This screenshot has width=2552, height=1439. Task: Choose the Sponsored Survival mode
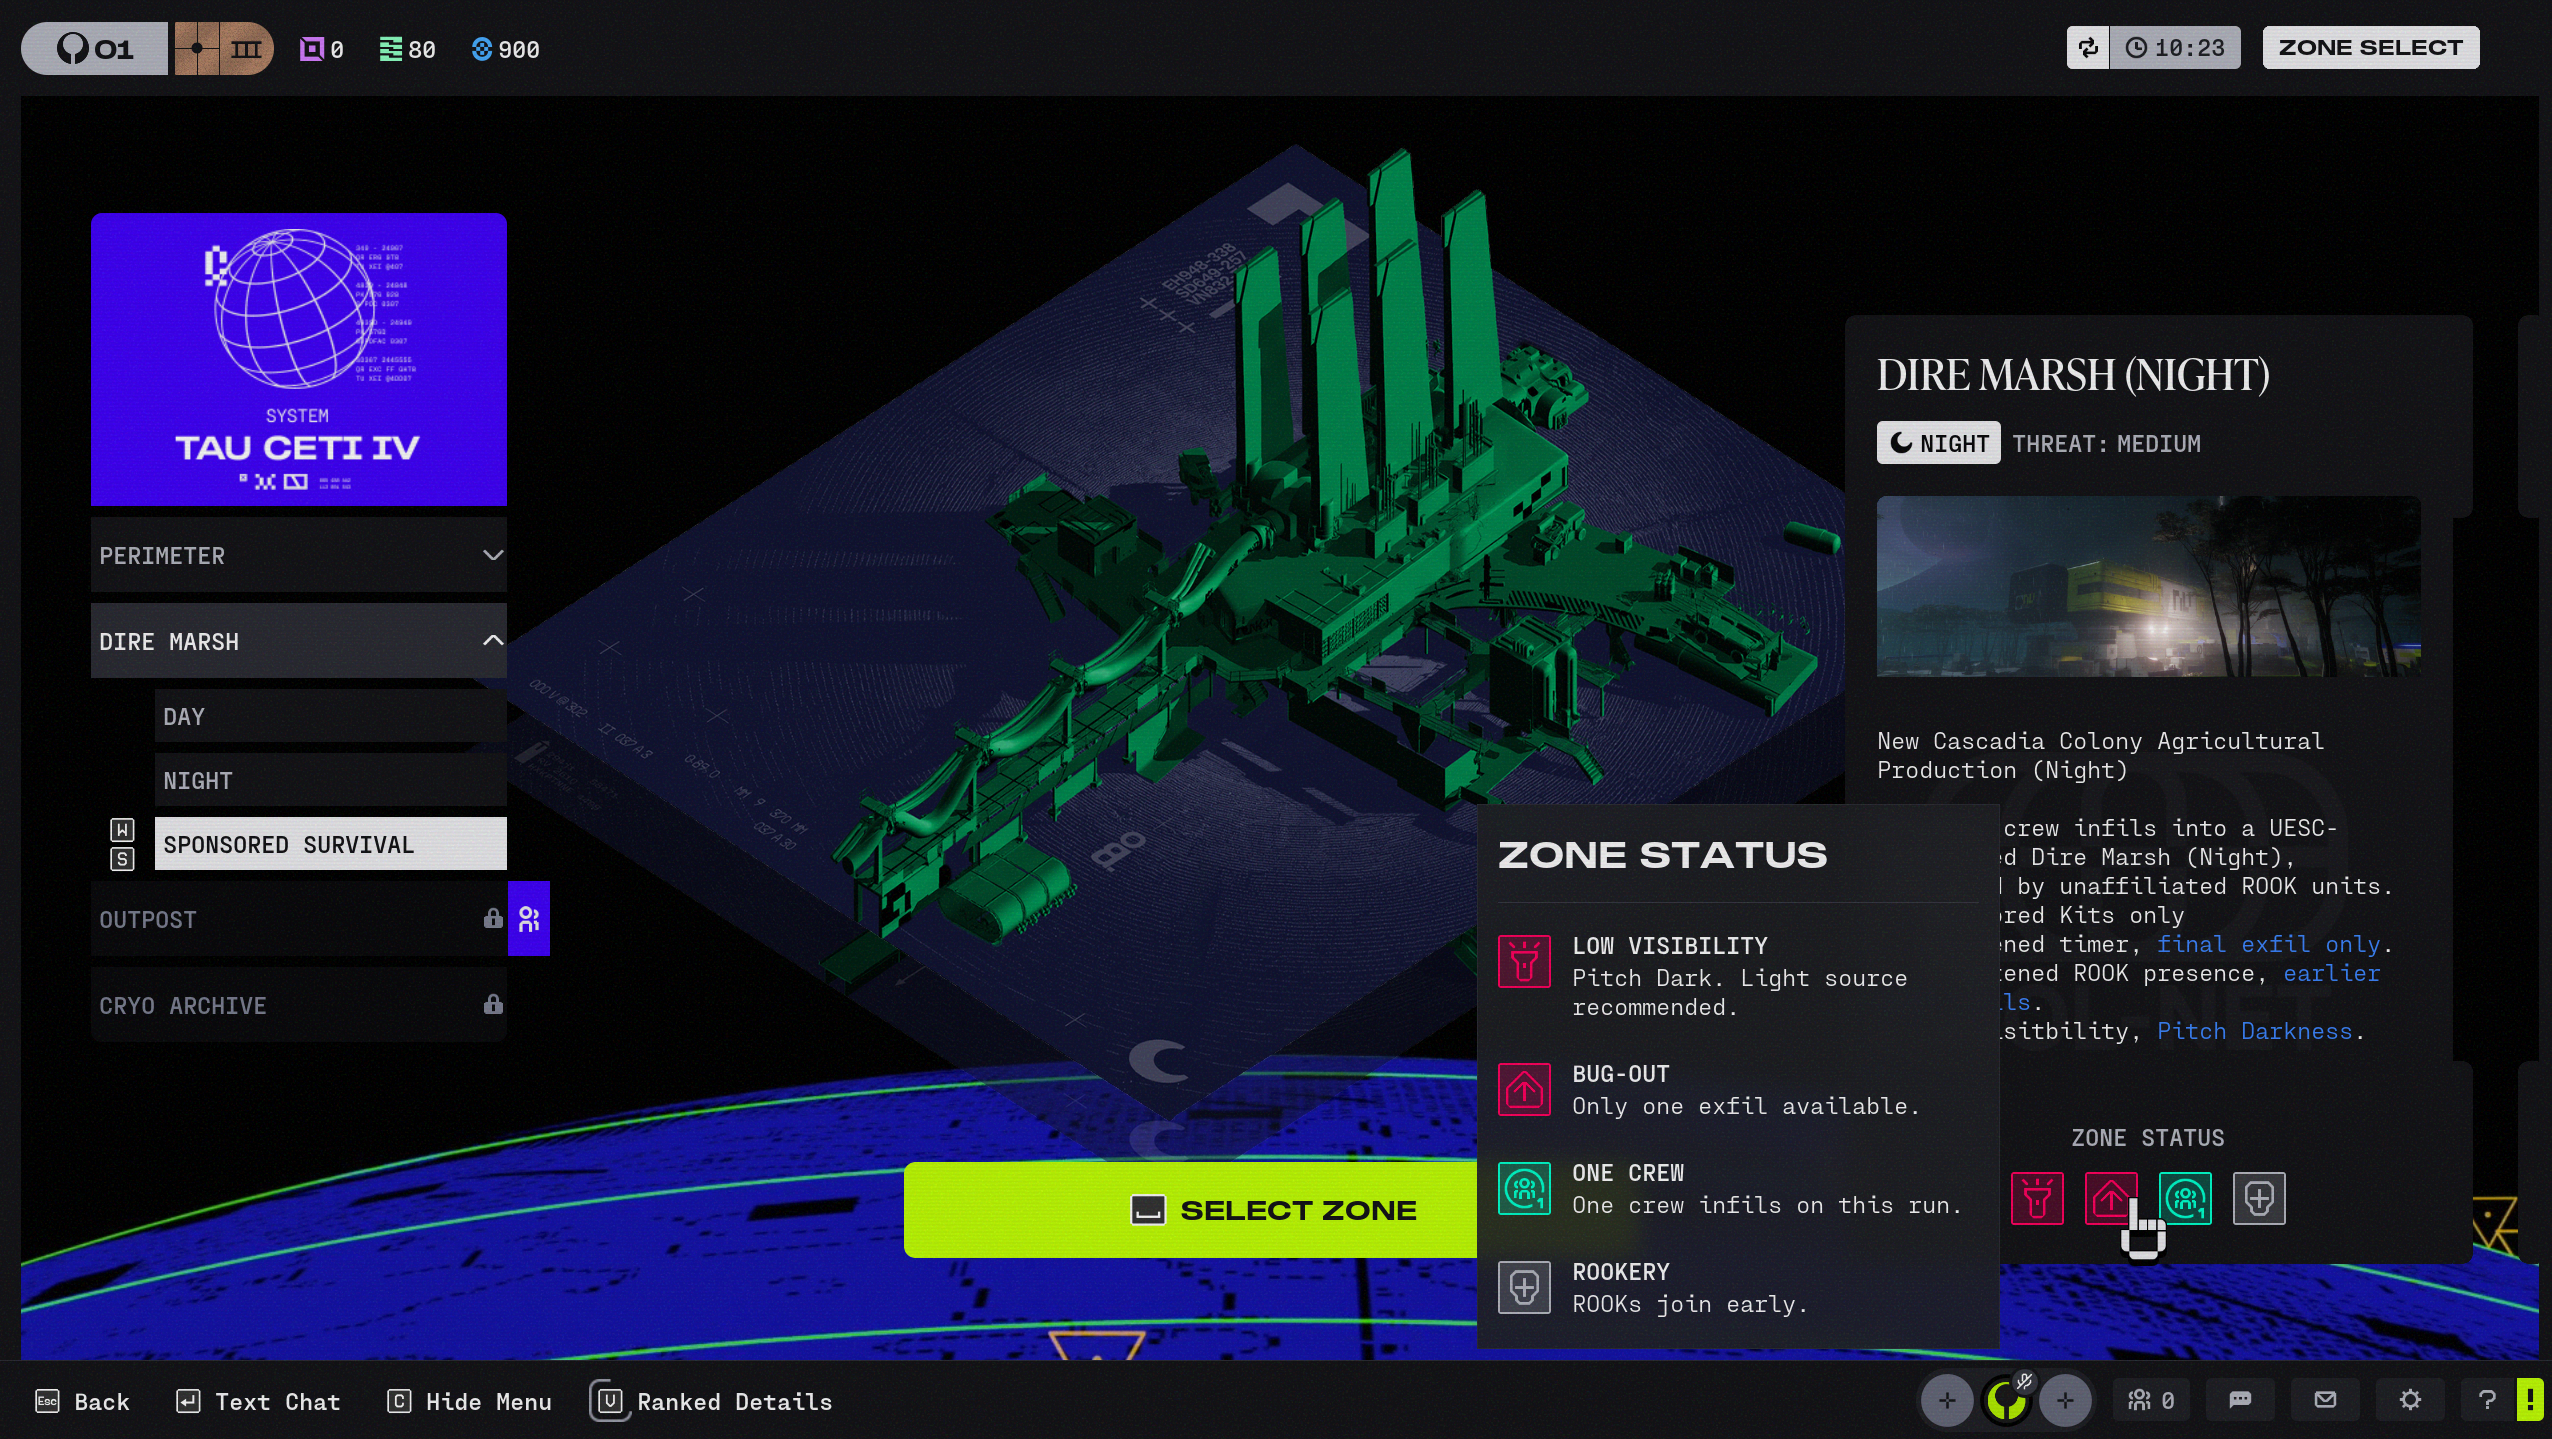point(331,844)
